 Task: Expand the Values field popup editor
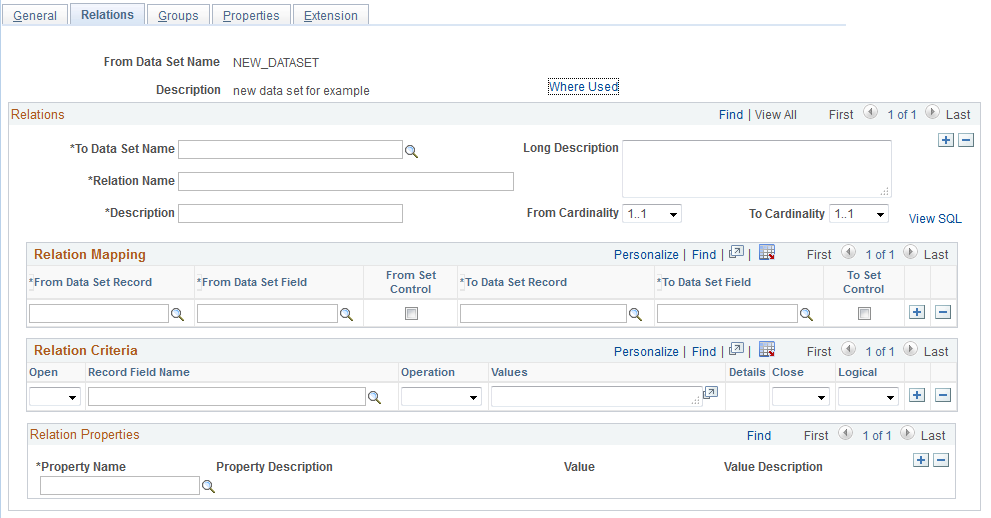click(710, 393)
